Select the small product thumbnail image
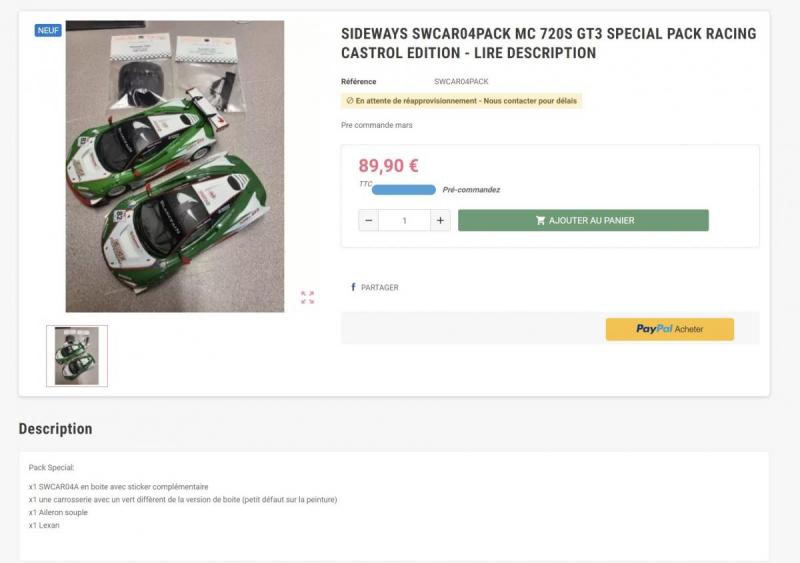This screenshot has height=563, width=800. pos(77,355)
